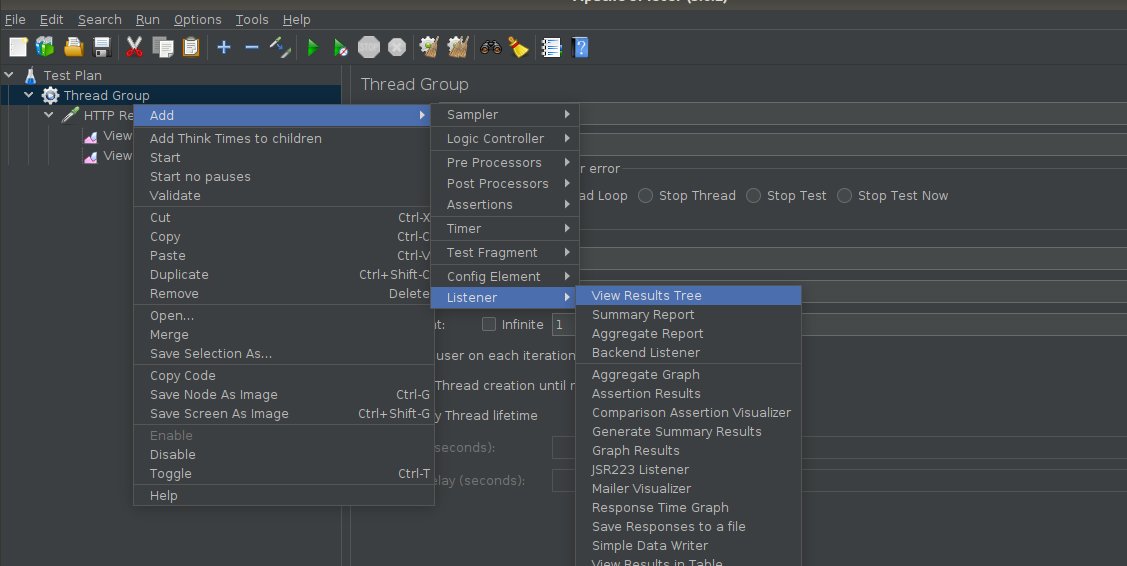1127x566 pixels.
Task: Choose Simple Data Writer listener
Action: pyautogui.click(x=689, y=546)
